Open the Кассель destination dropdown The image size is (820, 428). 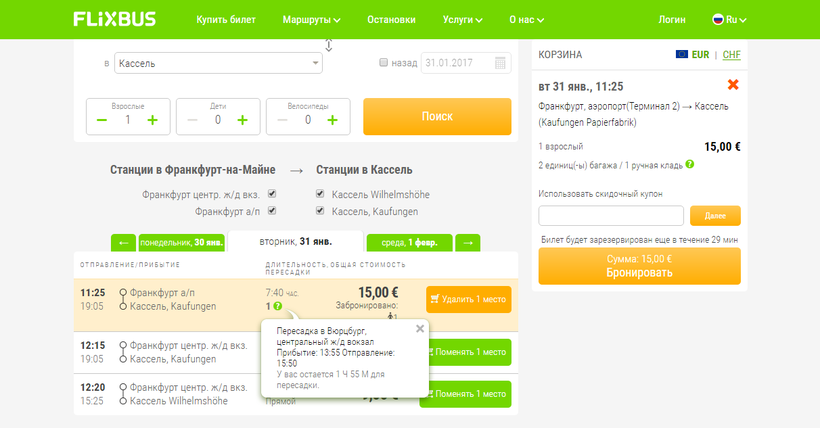tap(219, 63)
